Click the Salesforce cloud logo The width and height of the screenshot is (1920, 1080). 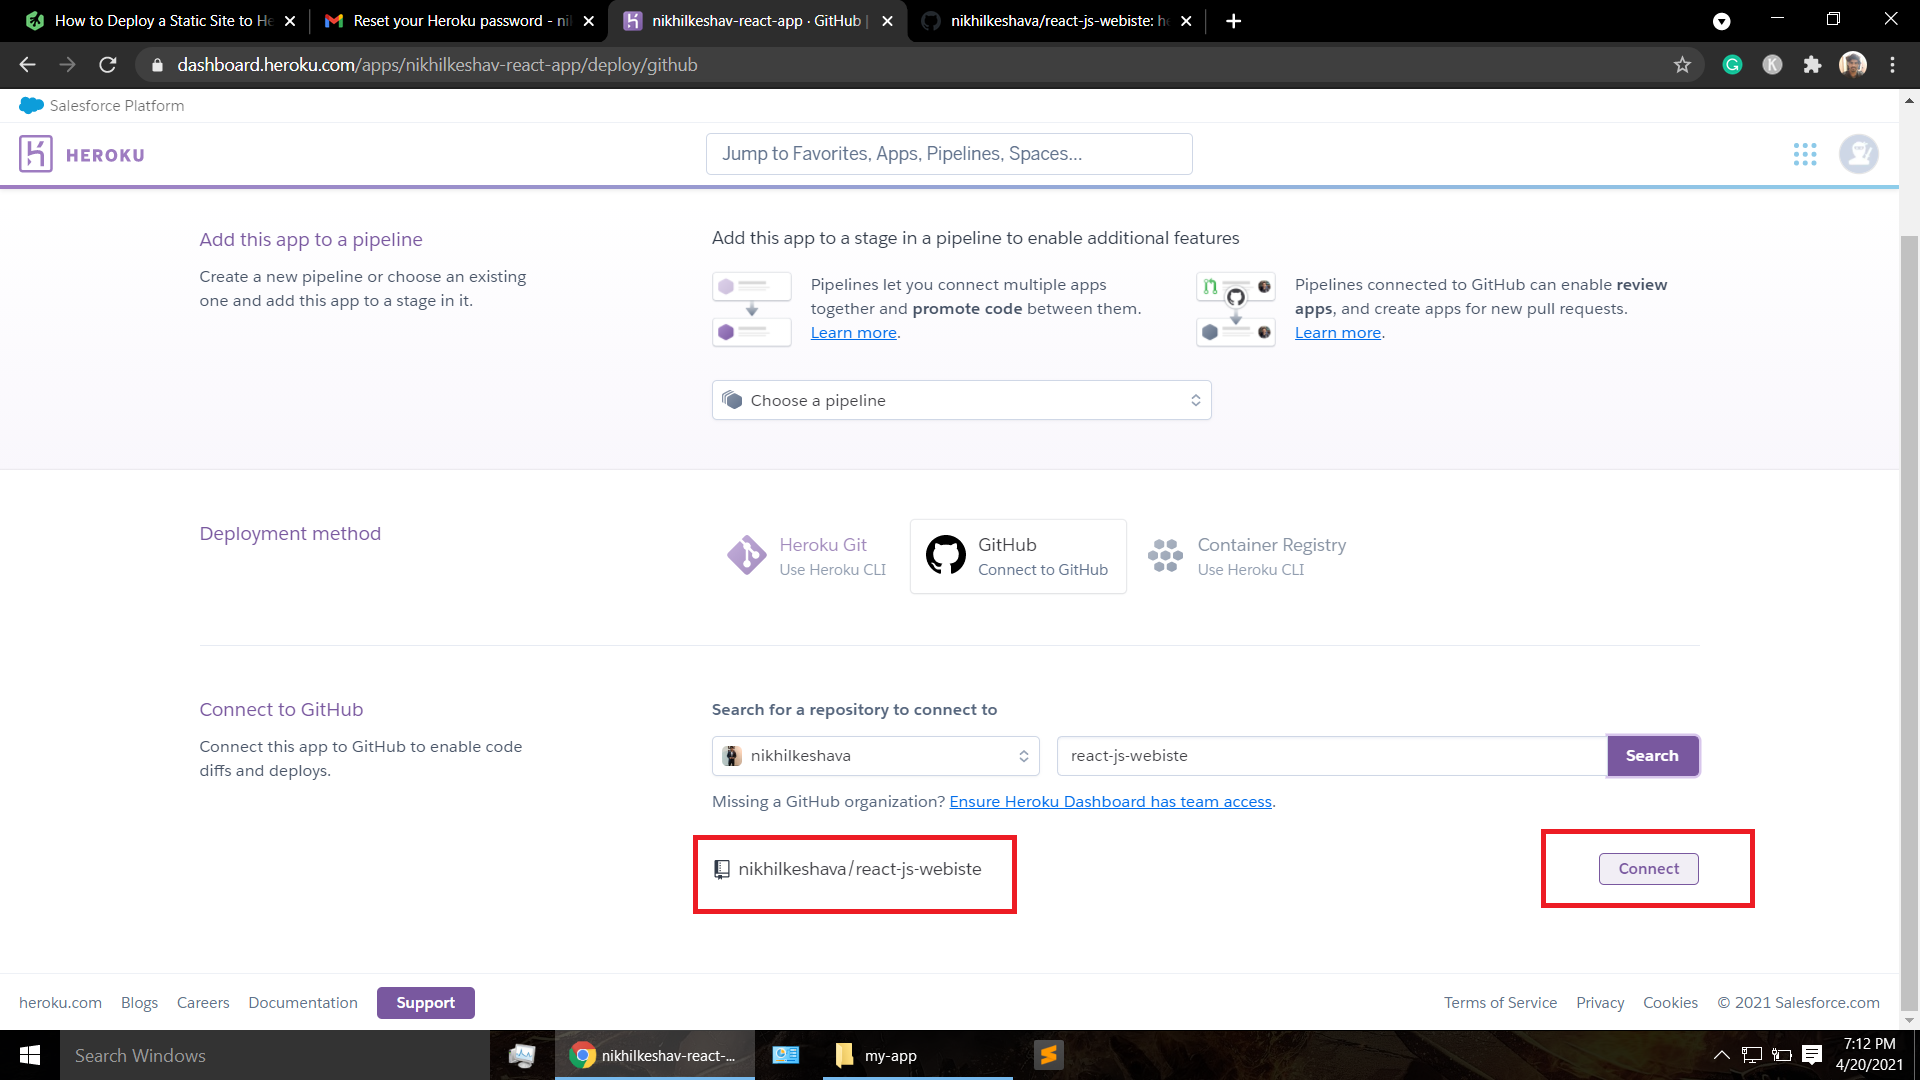[31, 105]
